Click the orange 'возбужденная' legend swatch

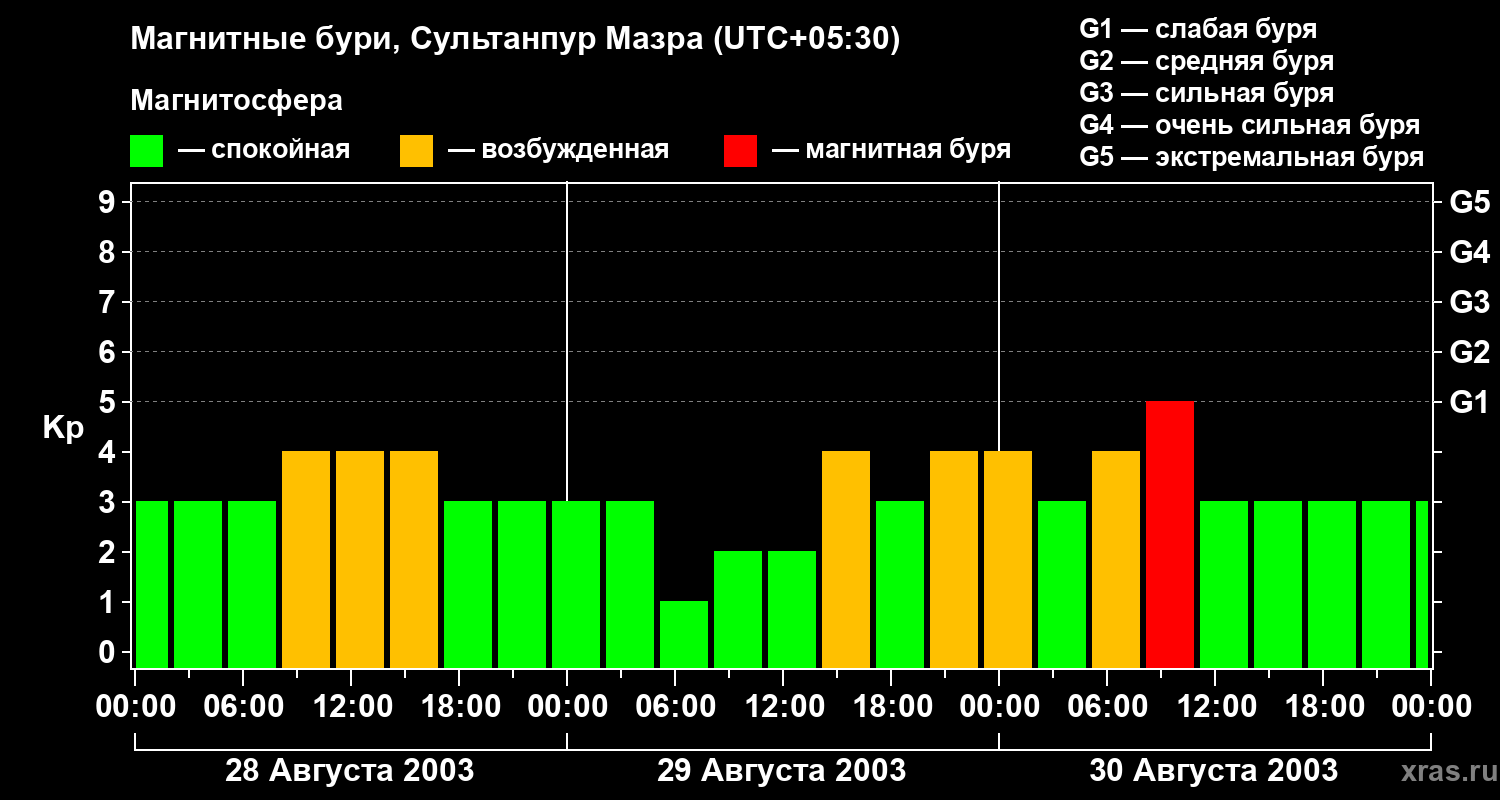[x=416, y=150]
